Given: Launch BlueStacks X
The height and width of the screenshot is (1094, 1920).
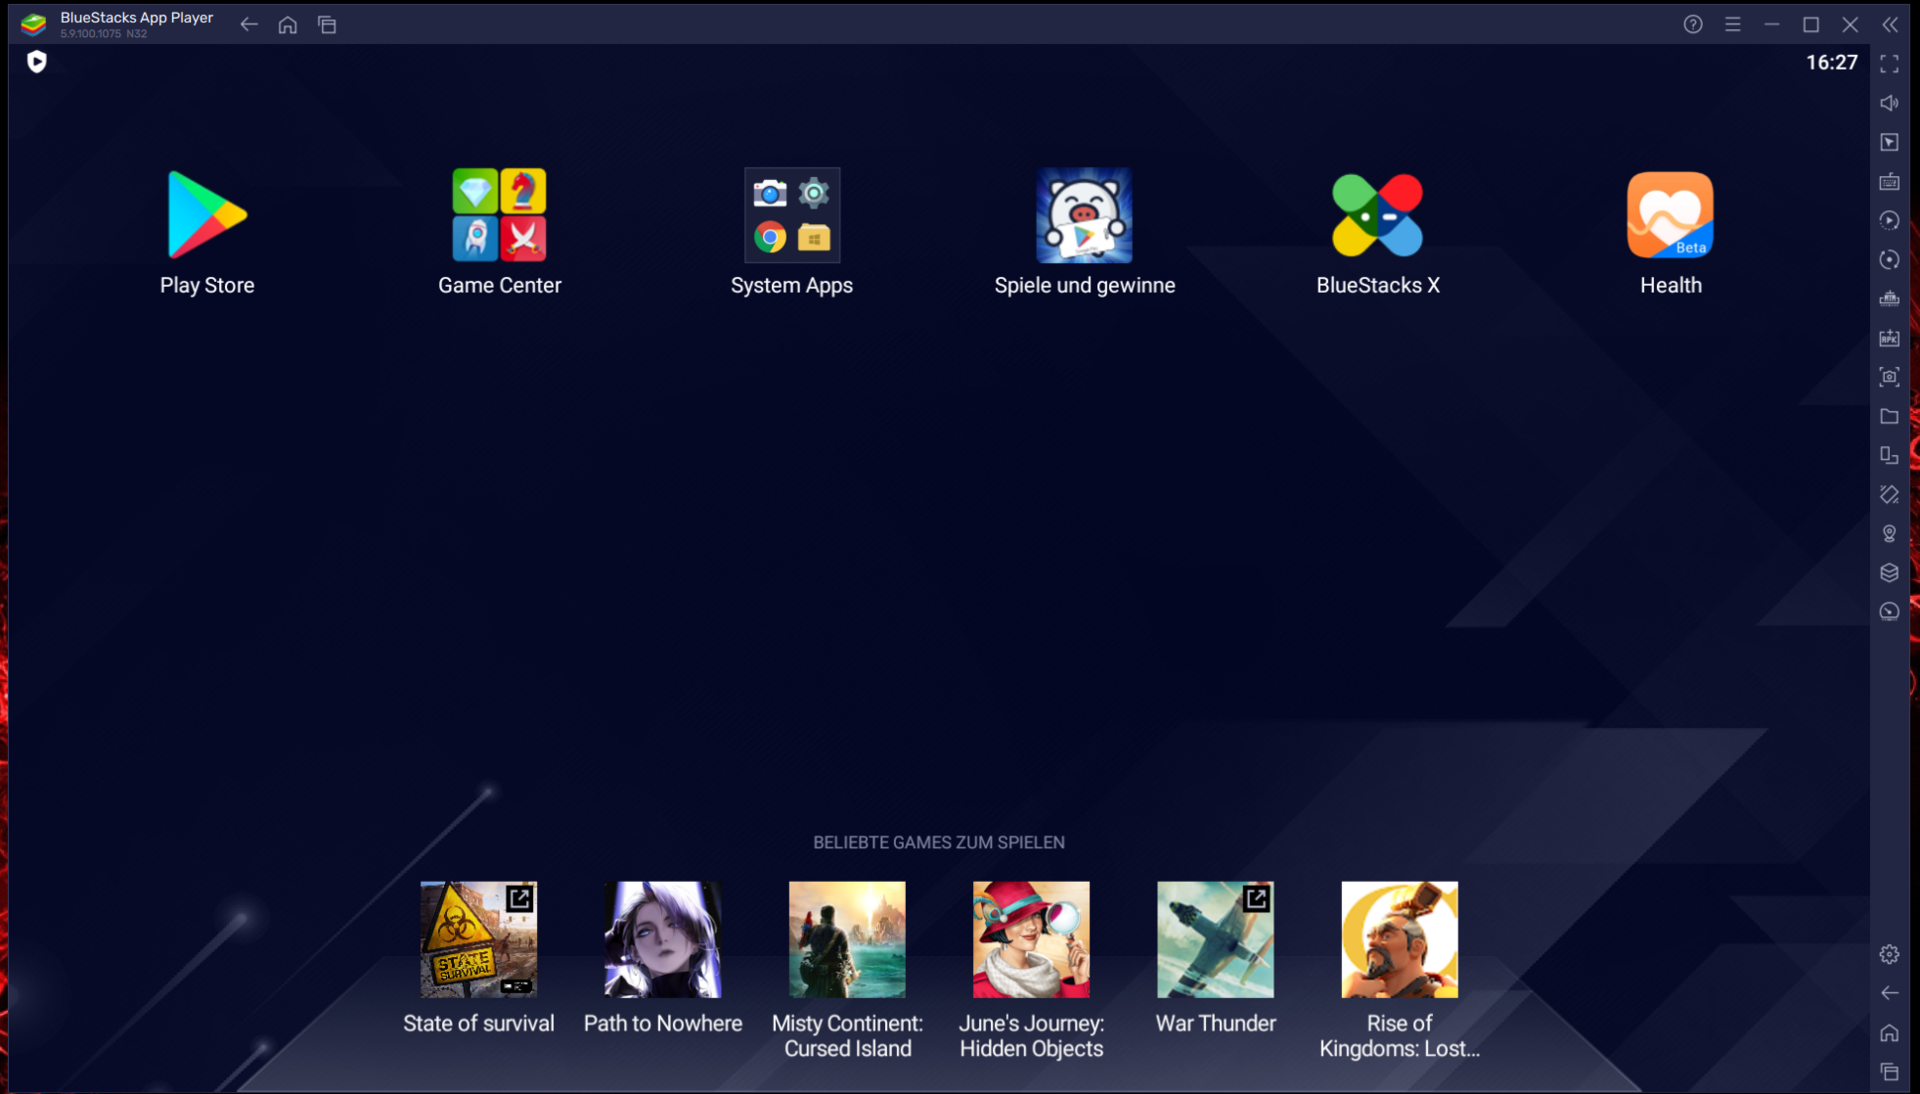Looking at the screenshot, I should click(1377, 215).
